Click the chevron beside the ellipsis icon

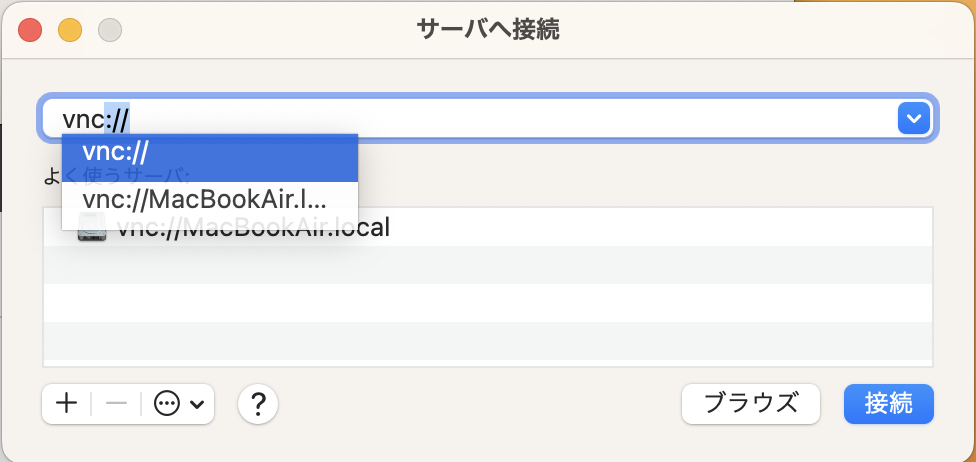[196, 404]
